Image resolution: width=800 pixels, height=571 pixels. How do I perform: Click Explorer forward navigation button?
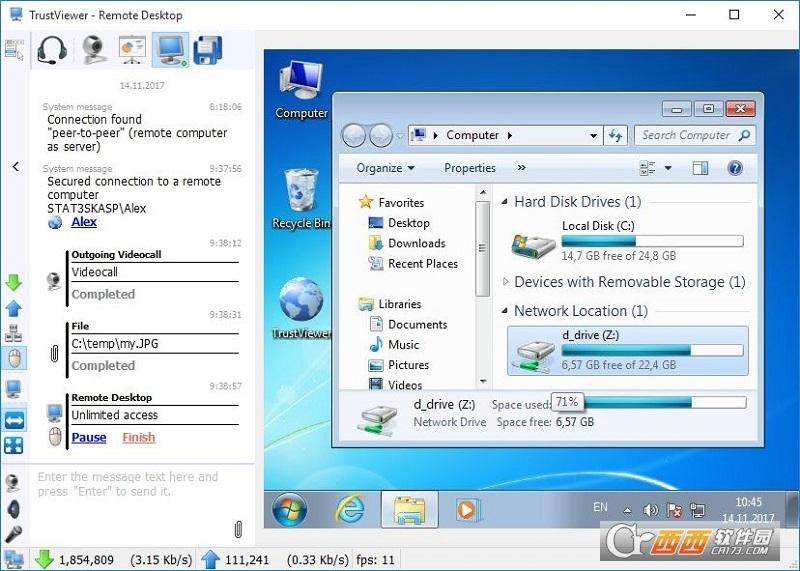click(x=381, y=136)
